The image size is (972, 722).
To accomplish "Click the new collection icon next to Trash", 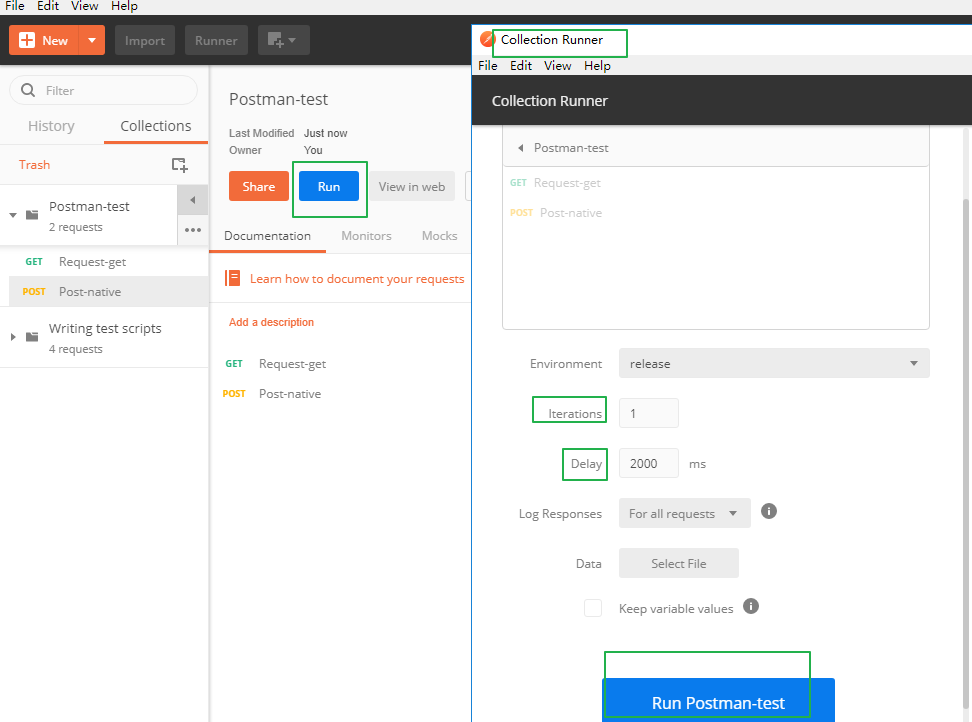I will tap(179, 165).
